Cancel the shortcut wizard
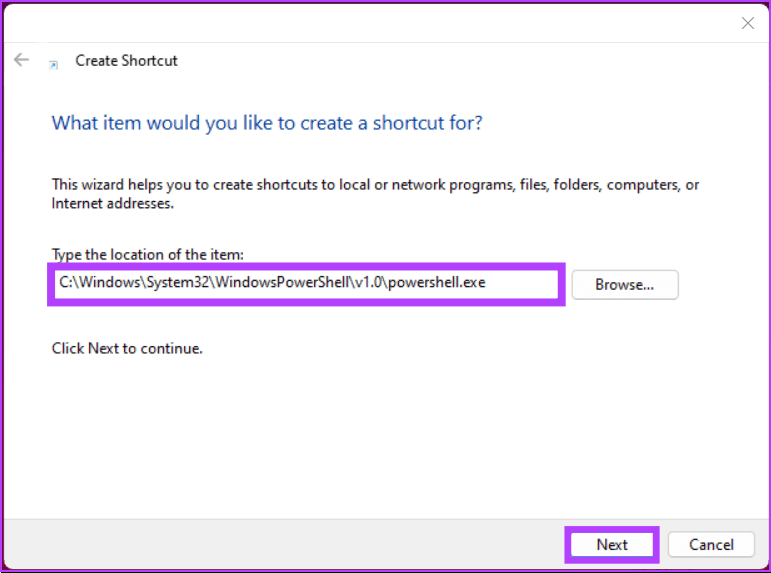 point(711,544)
